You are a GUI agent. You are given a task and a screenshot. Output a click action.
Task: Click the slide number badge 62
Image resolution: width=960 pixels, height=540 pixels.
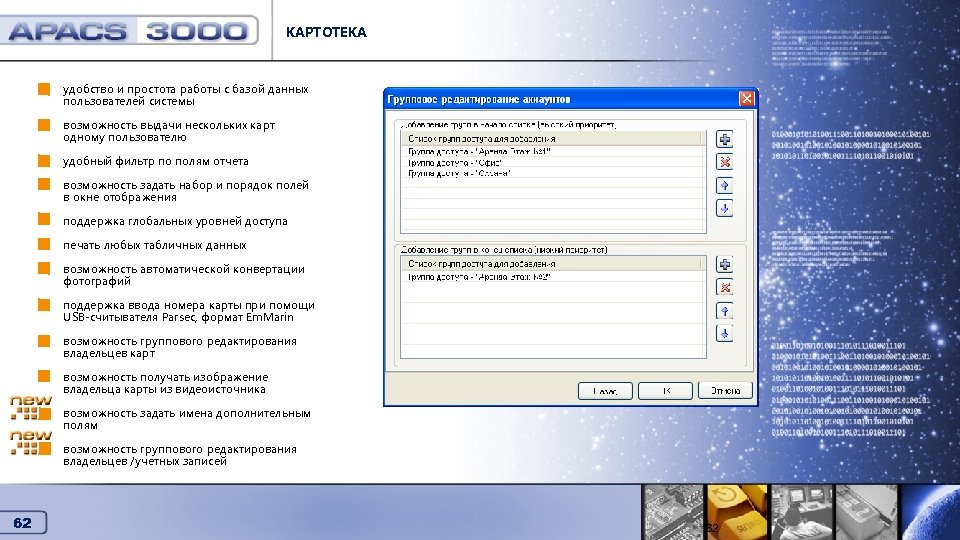(x=23, y=523)
